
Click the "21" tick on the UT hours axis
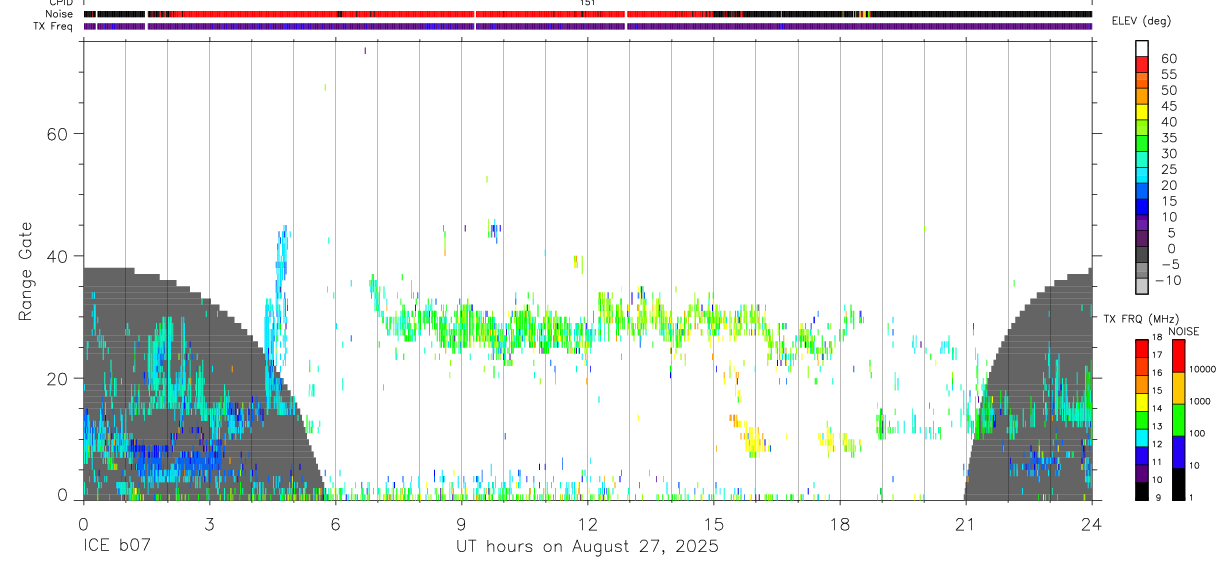[965, 523]
